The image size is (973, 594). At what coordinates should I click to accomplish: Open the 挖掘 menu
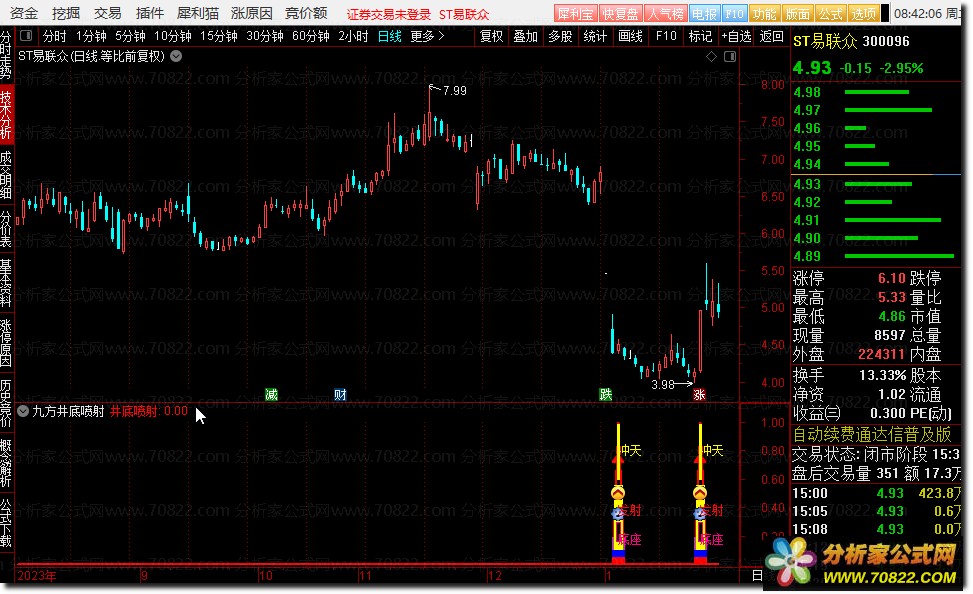66,13
